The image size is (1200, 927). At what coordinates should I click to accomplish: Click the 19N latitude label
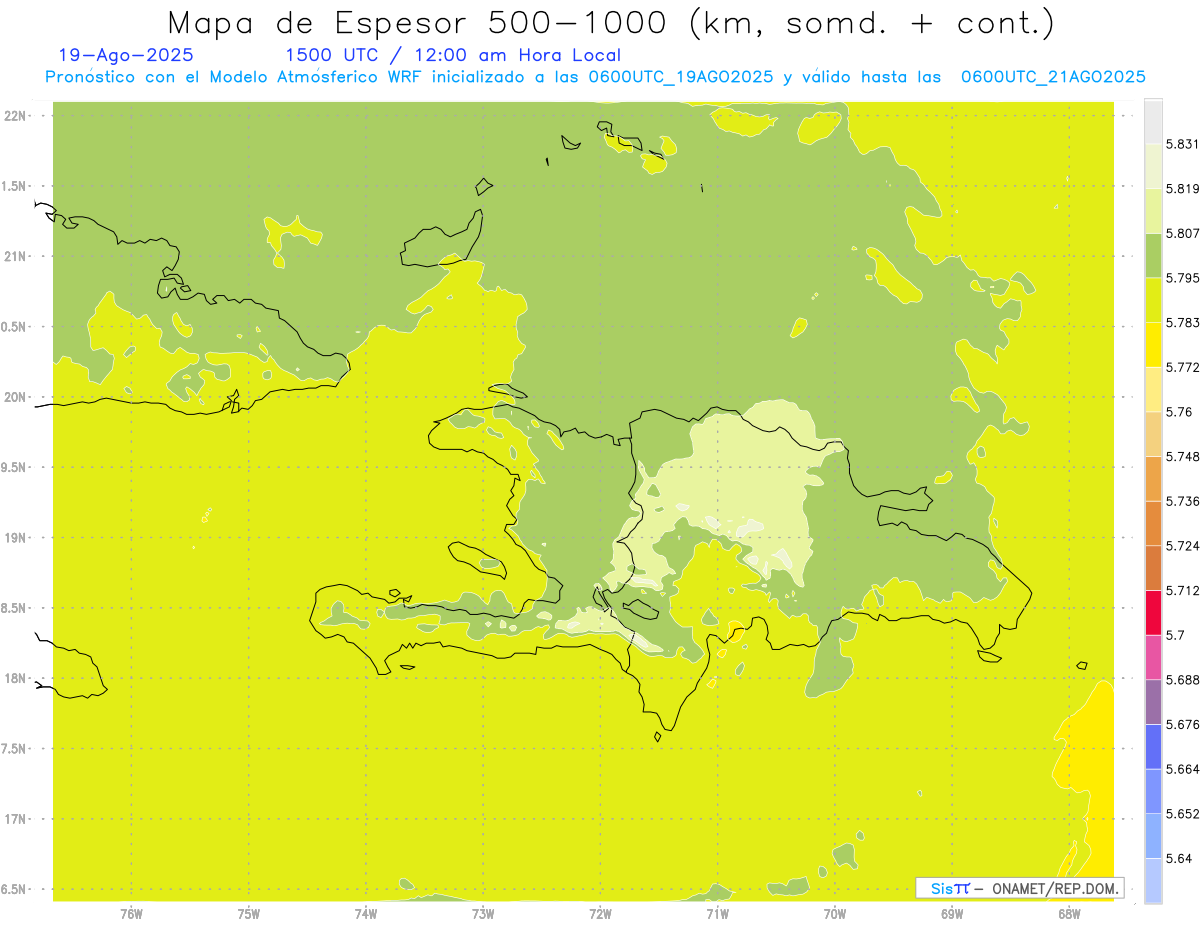tap(15, 538)
